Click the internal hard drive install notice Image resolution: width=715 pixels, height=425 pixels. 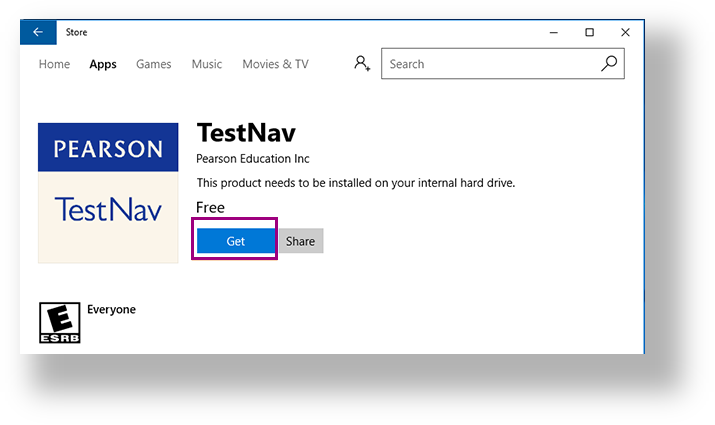[x=356, y=183]
